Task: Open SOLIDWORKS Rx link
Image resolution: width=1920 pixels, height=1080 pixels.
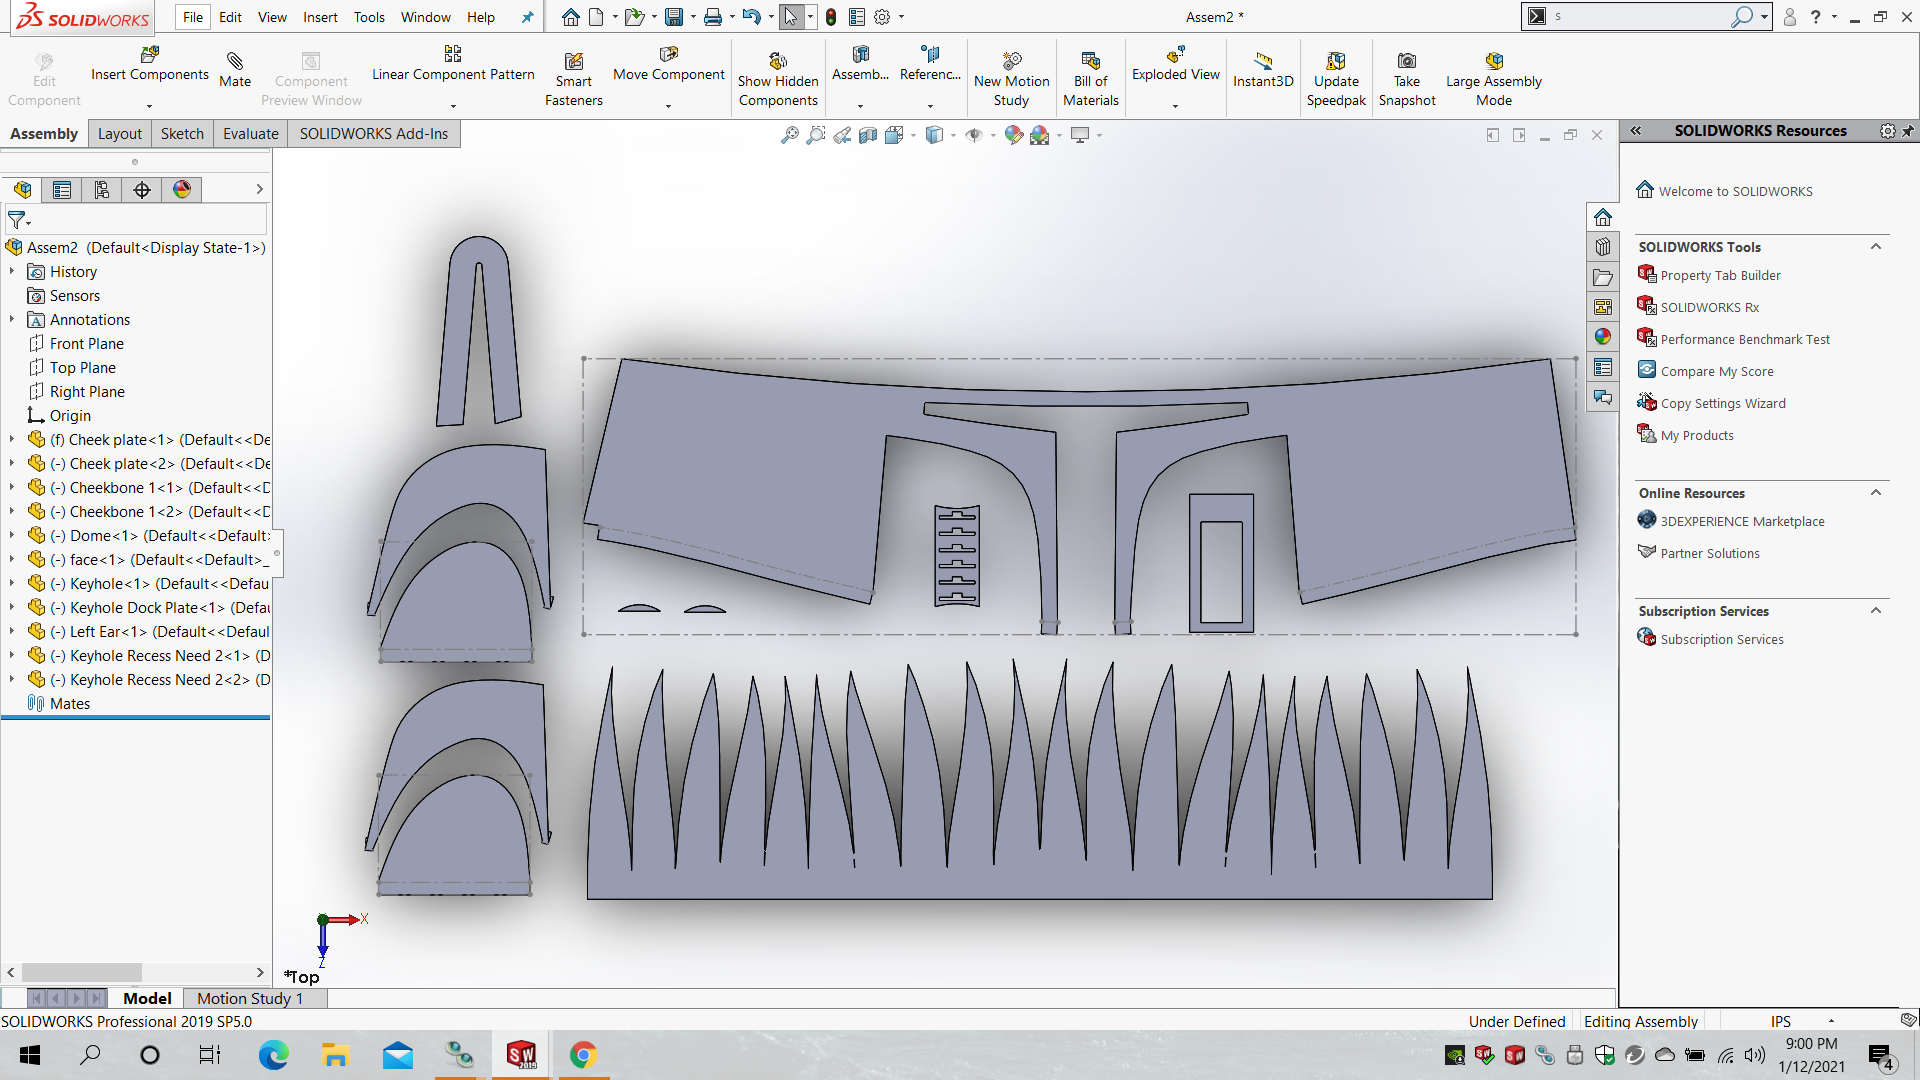Action: (1710, 308)
